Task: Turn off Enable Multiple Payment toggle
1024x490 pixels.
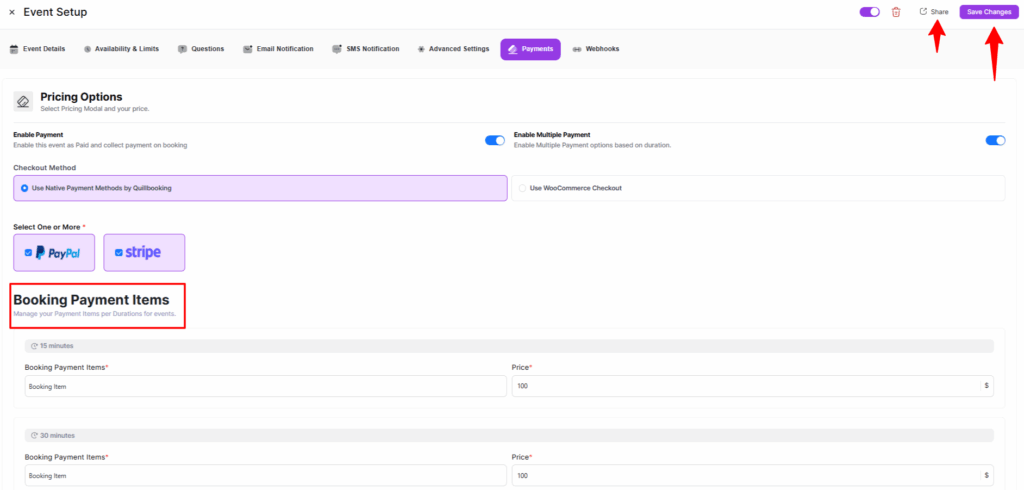Action: coord(995,140)
